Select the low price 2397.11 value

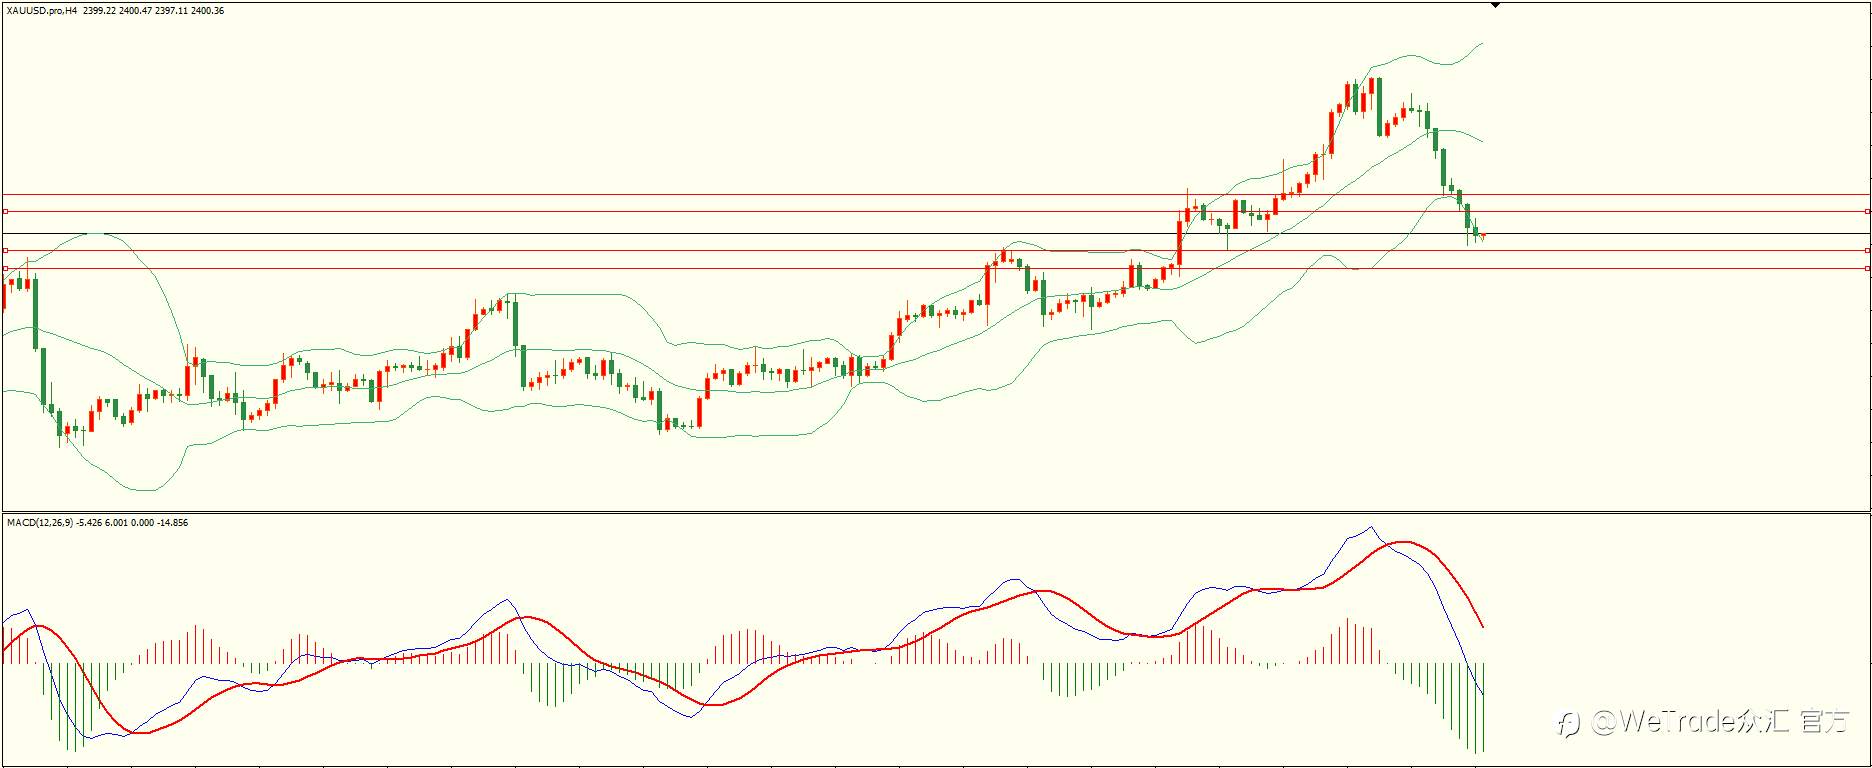pos(172,11)
